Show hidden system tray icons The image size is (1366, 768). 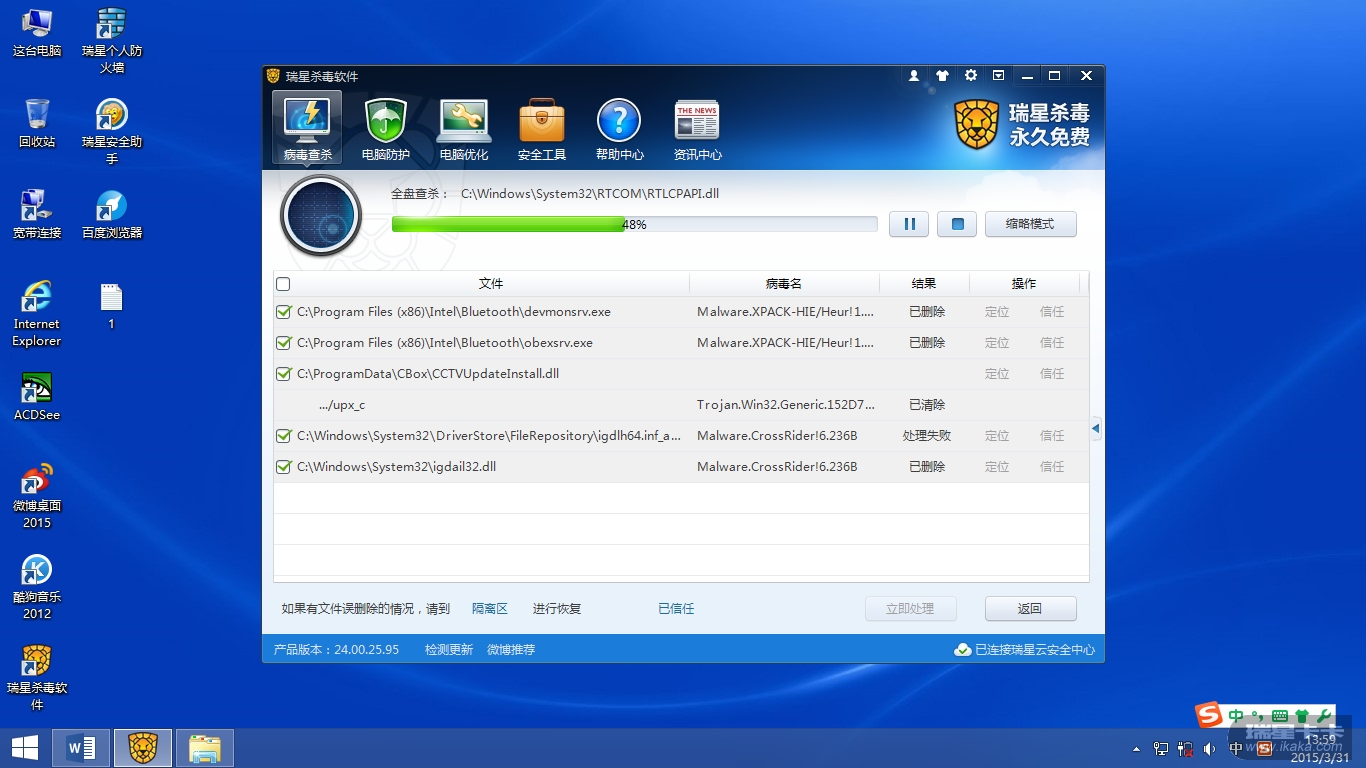pos(1136,749)
